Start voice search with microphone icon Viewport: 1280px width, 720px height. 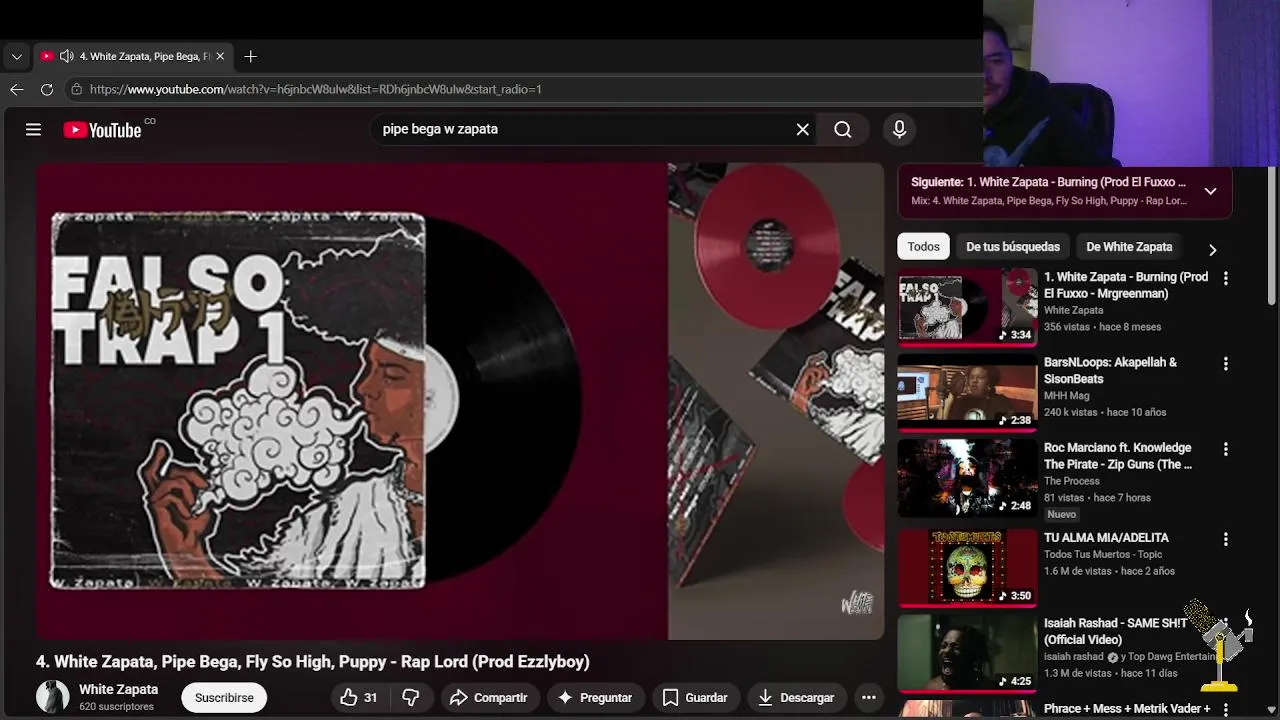click(899, 129)
